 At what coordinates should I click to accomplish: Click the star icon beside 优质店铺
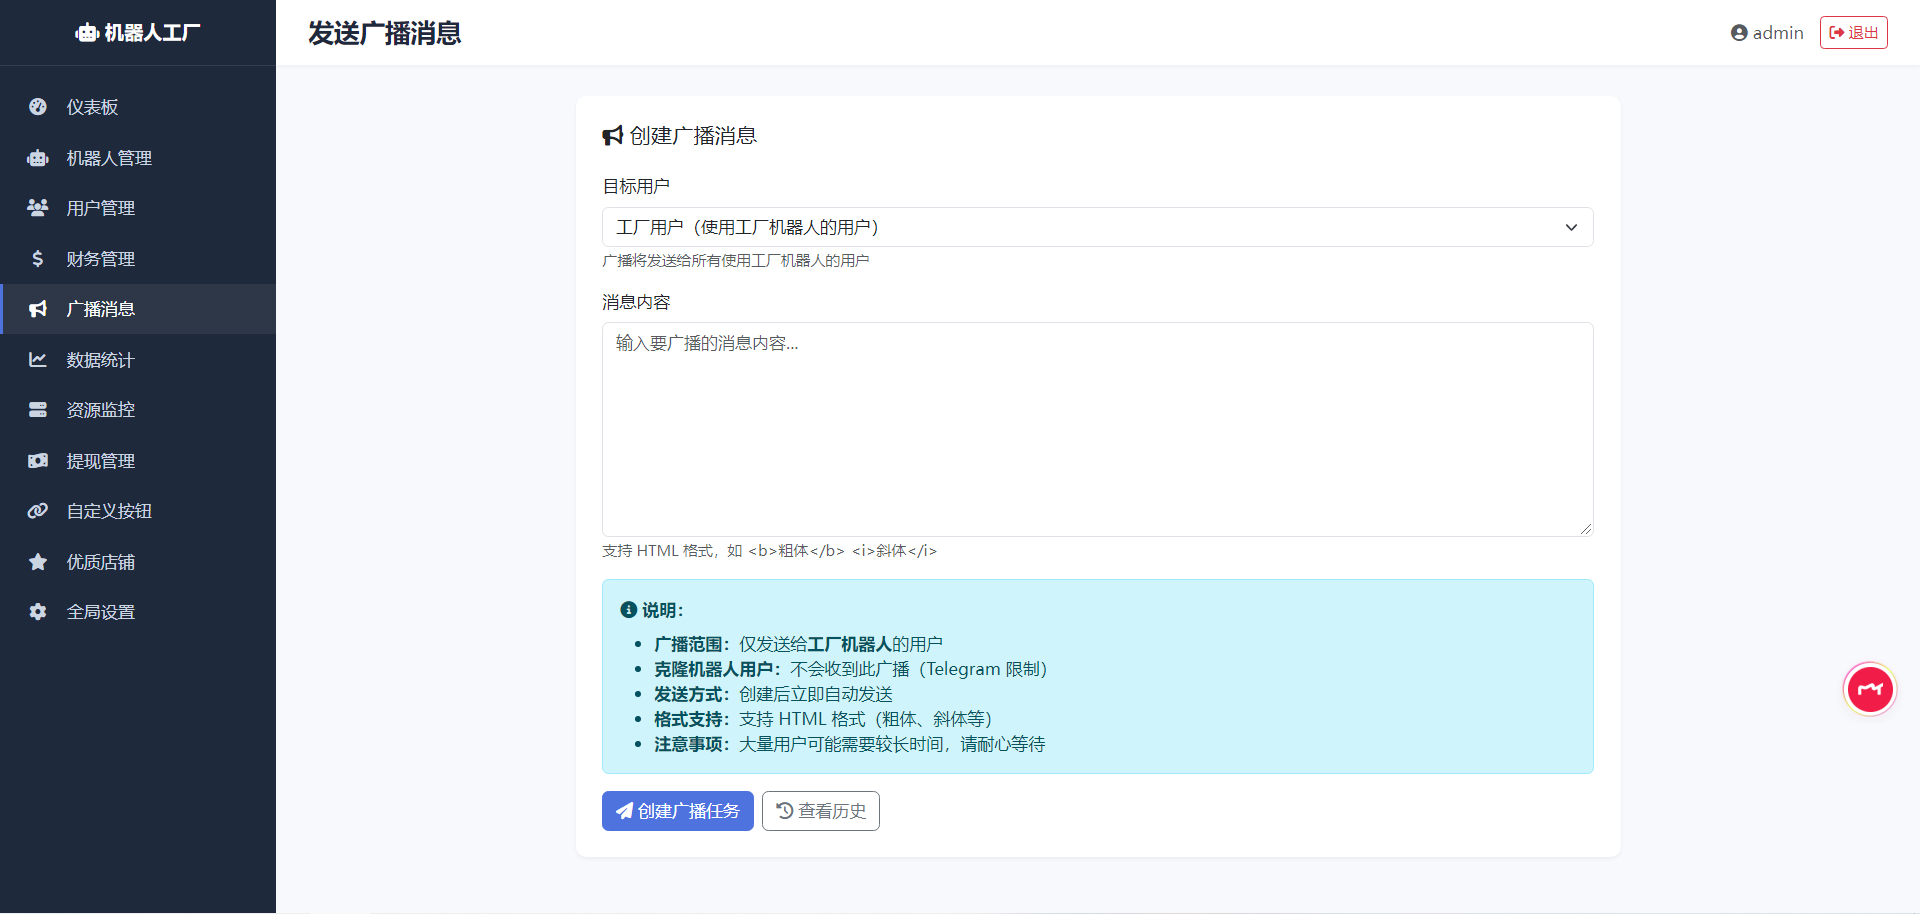pos(38,562)
